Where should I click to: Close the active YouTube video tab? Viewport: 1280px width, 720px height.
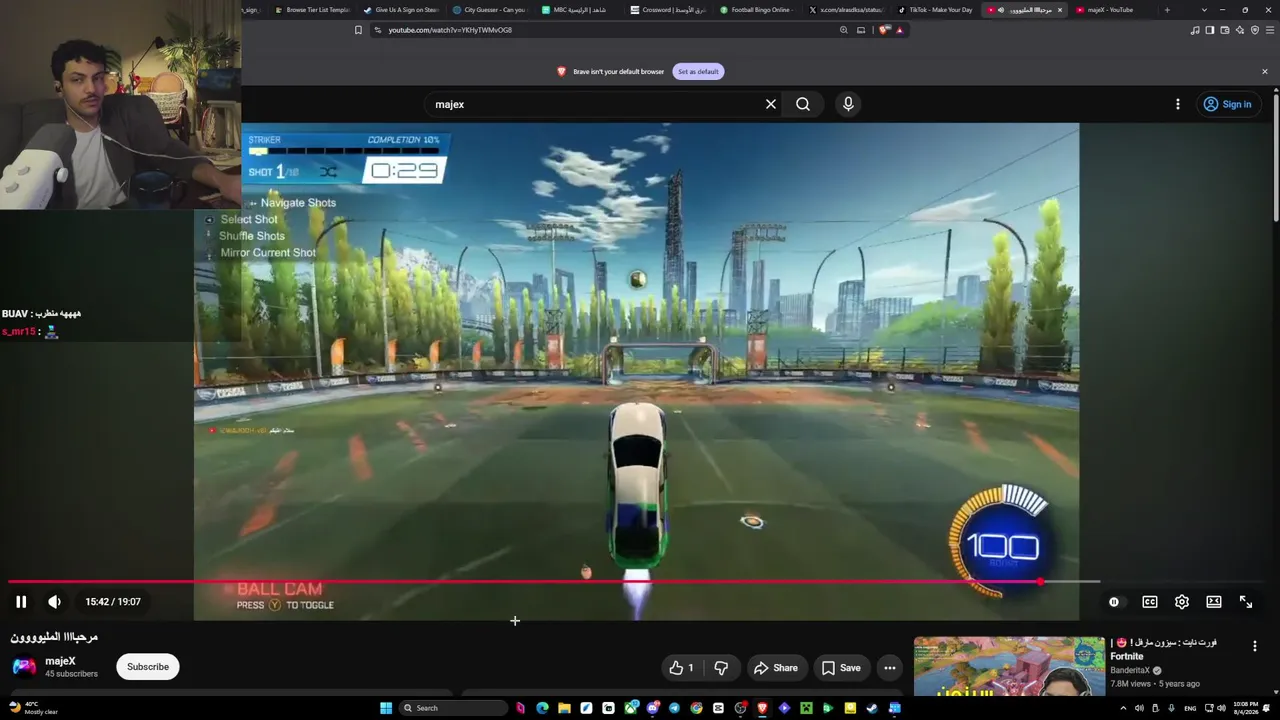1060,10
